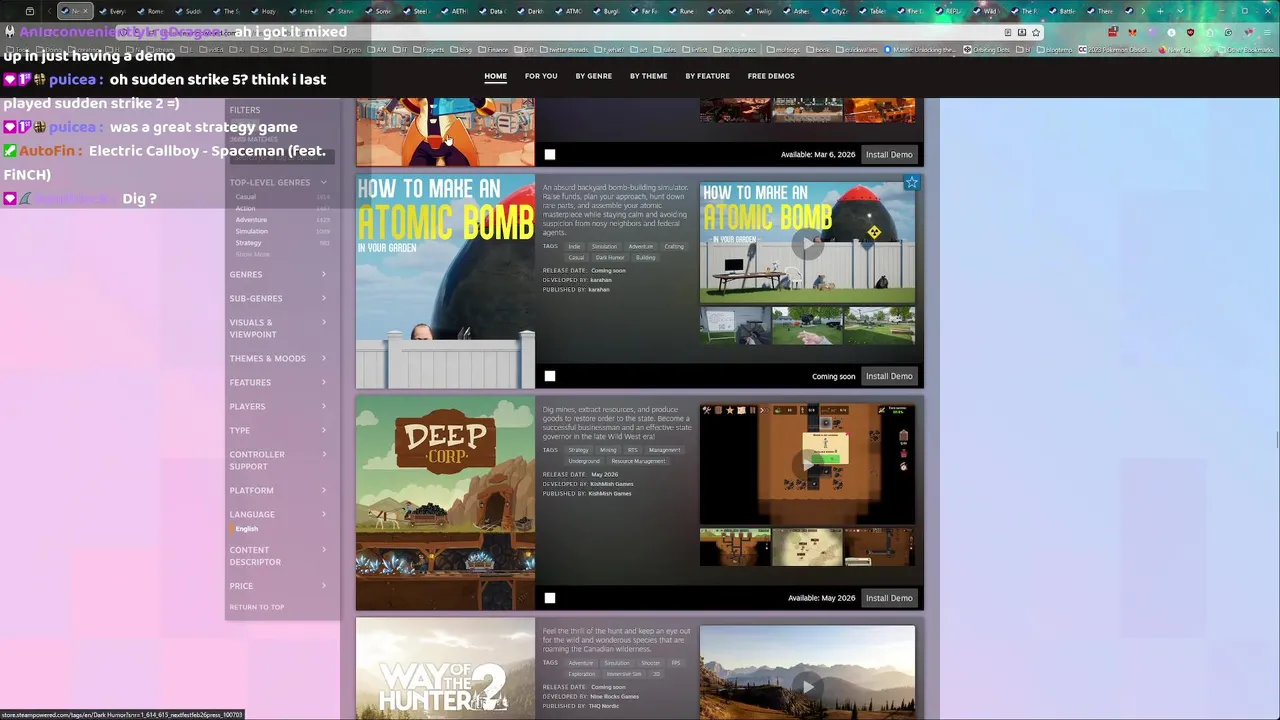Expand the Platform filter section
Screen dimensions: 1280x720
pos(278,490)
